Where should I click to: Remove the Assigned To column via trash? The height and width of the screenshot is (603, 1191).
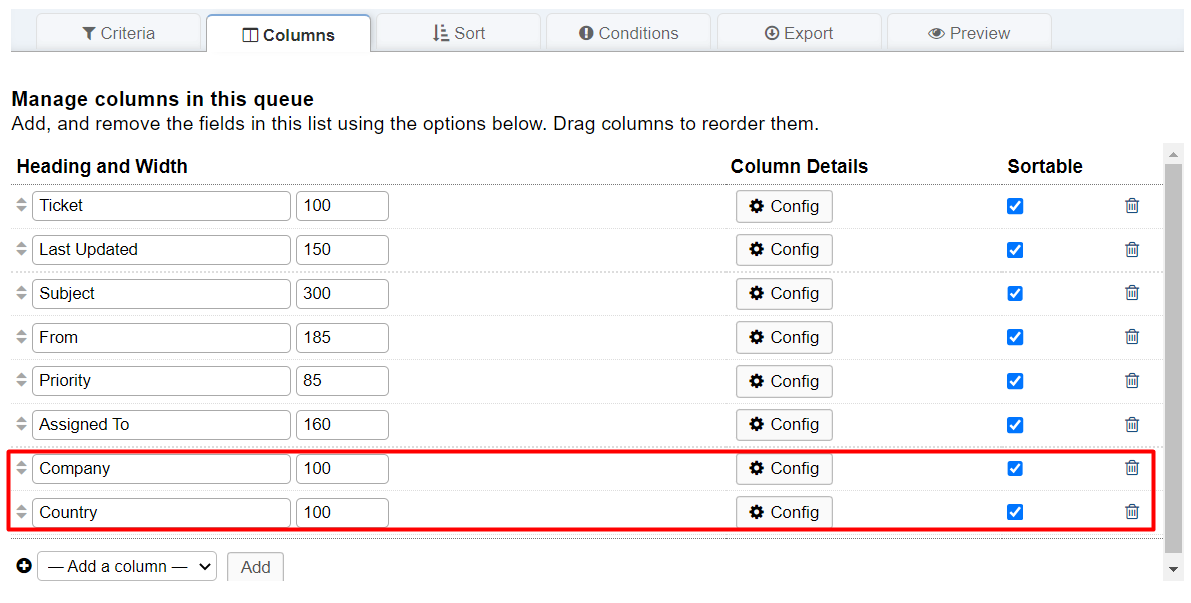[1132, 425]
